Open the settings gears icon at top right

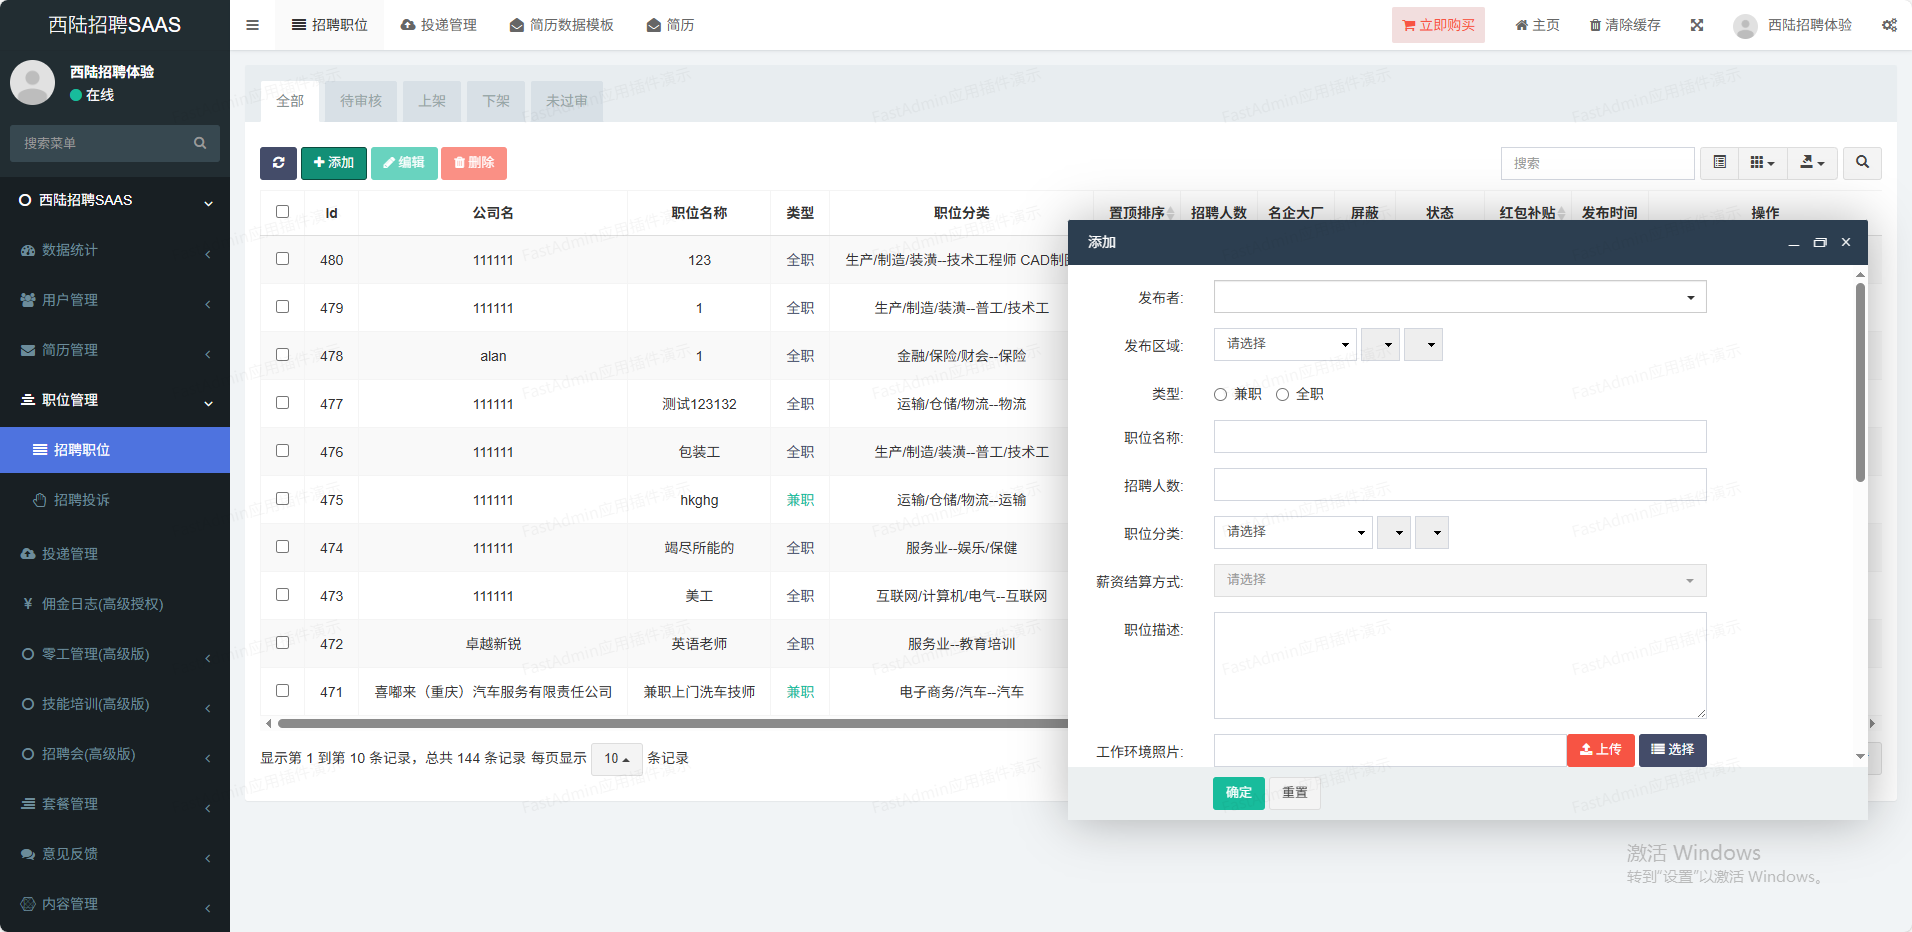1888,25
